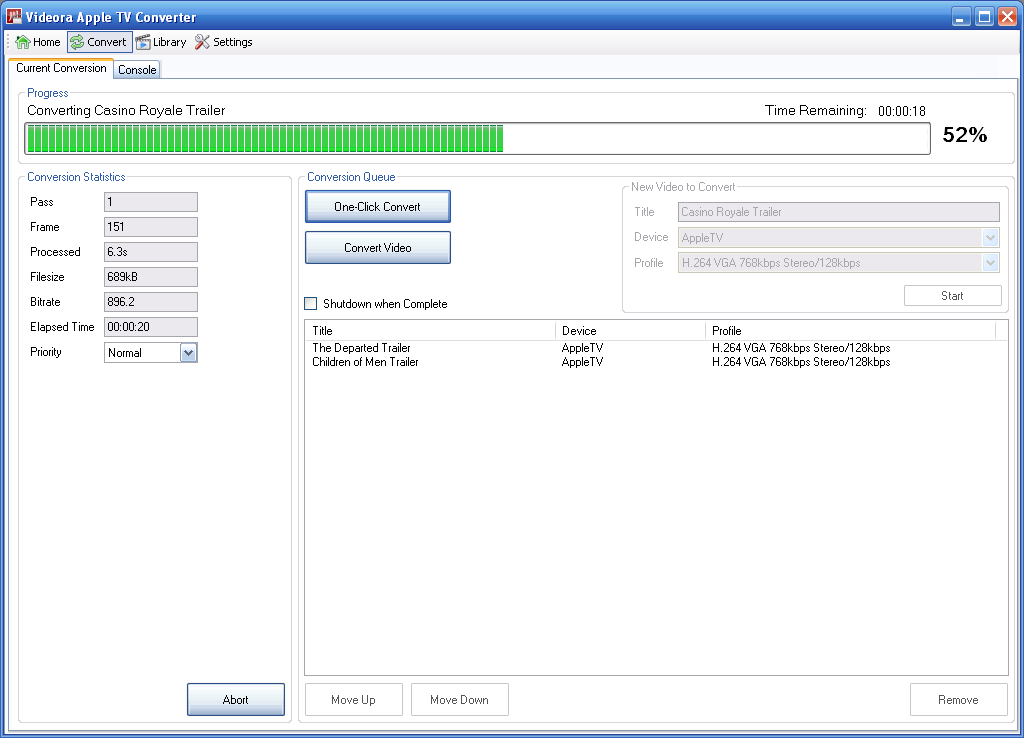The height and width of the screenshot is (738, 1024).
Task: Close the Videora Apple TV Converter window
Action: coord(1007,17)
